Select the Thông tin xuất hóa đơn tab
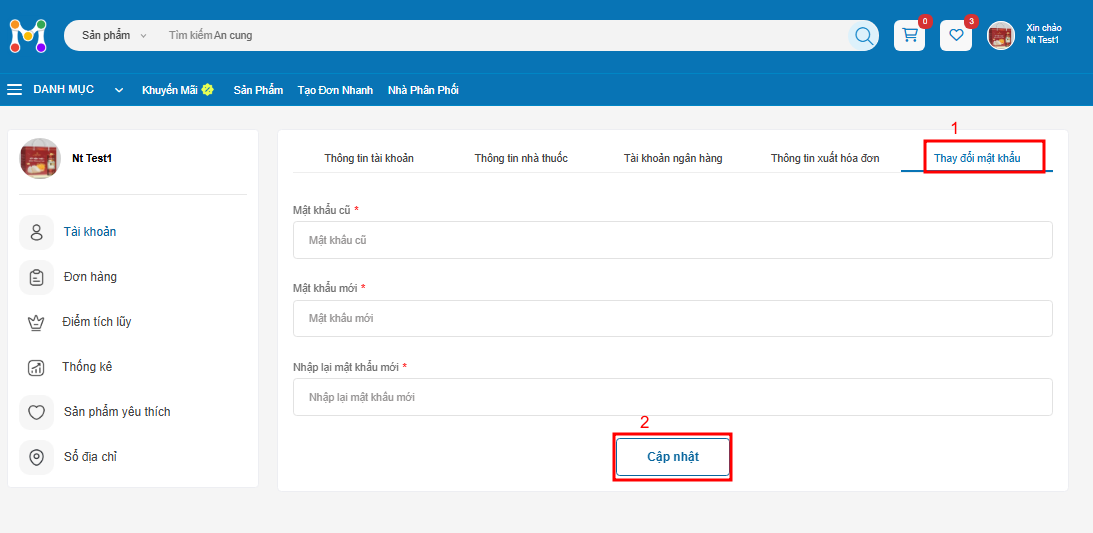The image size is (1093, 533). click(x=825, y=158)
